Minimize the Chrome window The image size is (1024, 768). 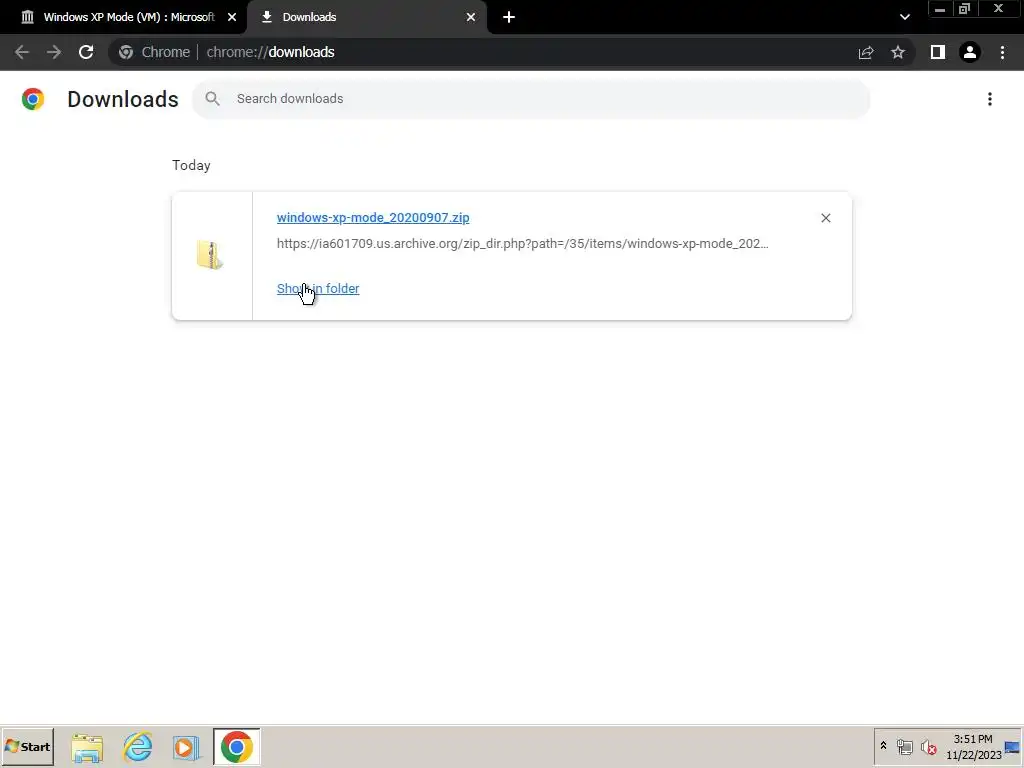point(940,9)
